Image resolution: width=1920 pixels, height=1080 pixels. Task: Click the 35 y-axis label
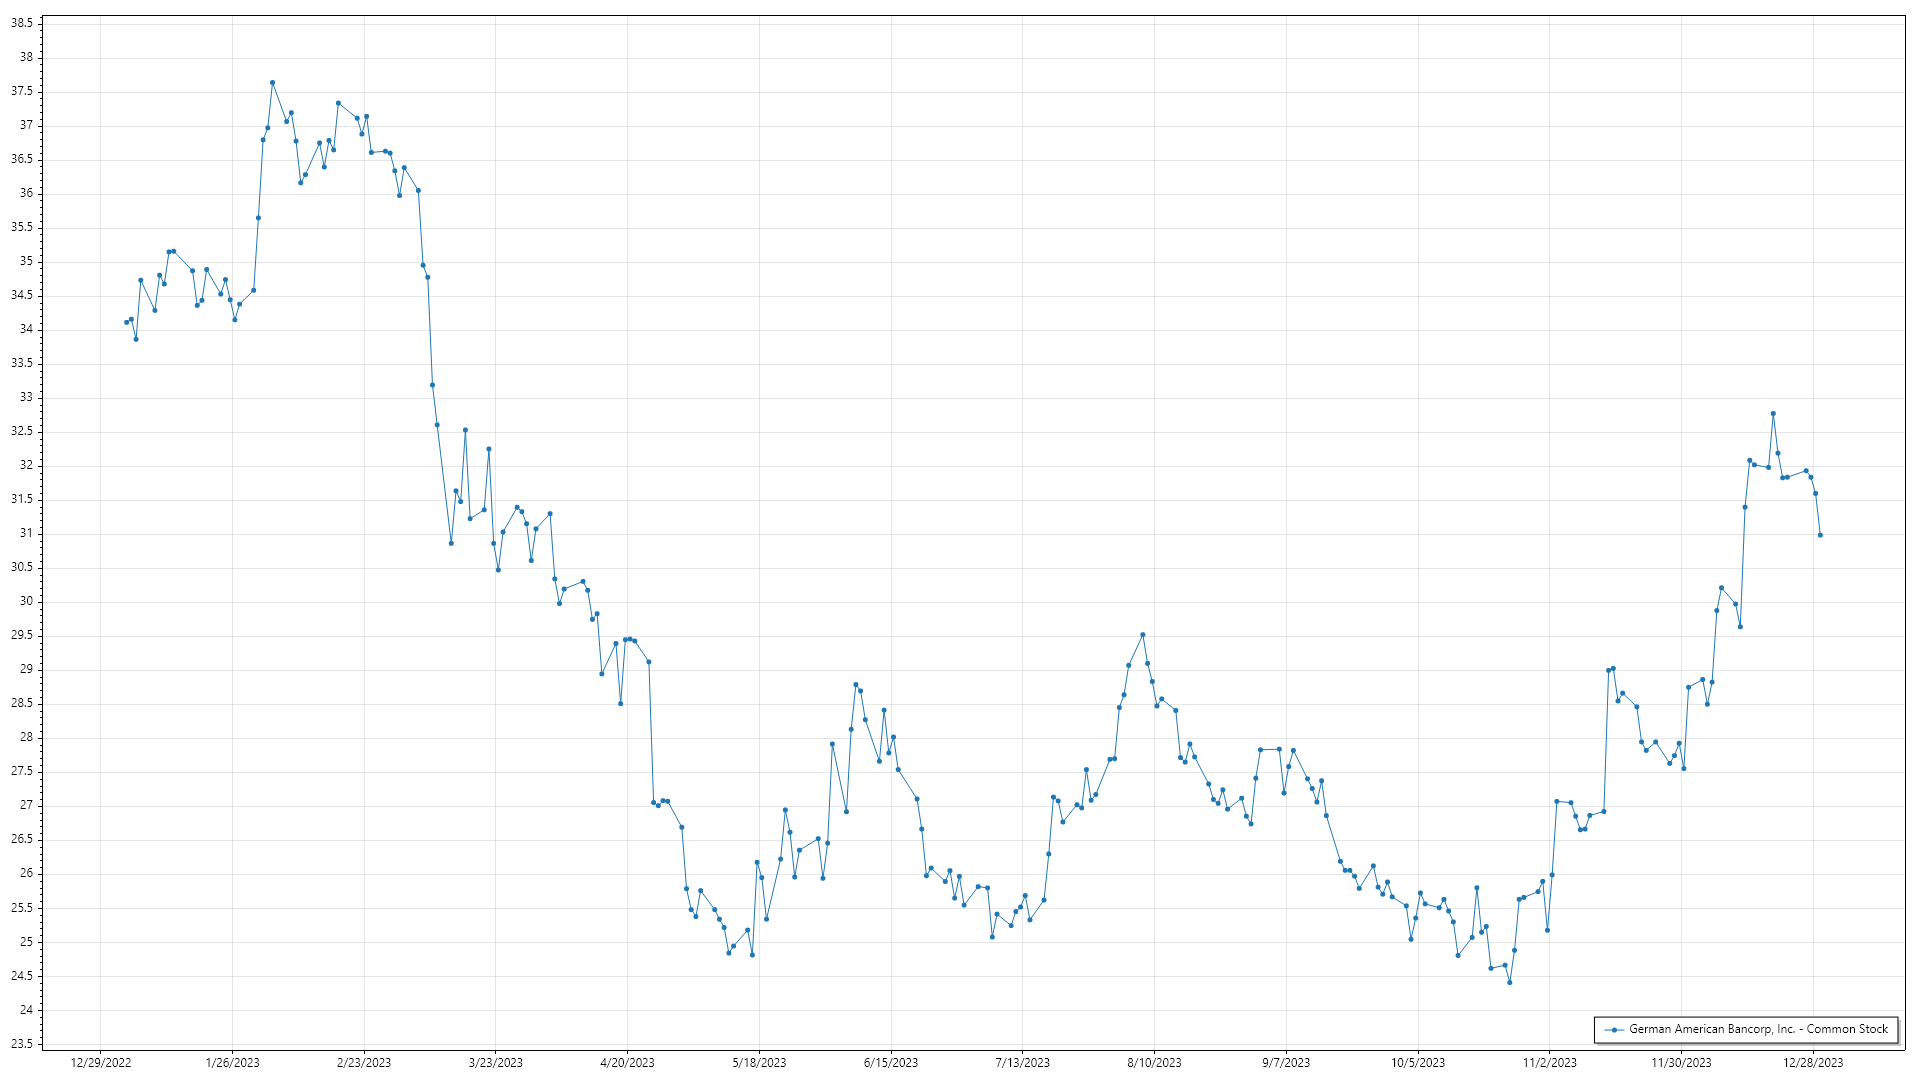pyautogui.click(x=26, y=261)
